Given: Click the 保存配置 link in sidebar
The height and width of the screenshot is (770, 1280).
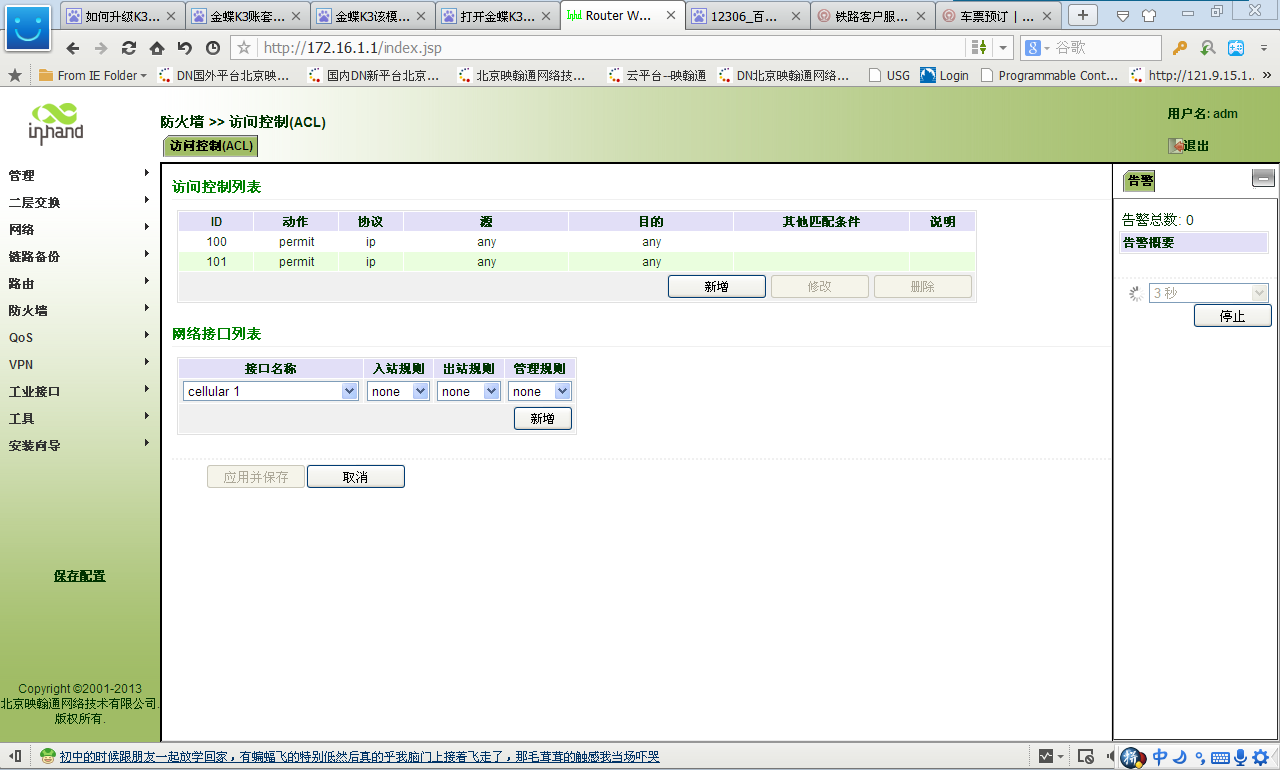Looking at the screenshot, I should coord(79,576).
